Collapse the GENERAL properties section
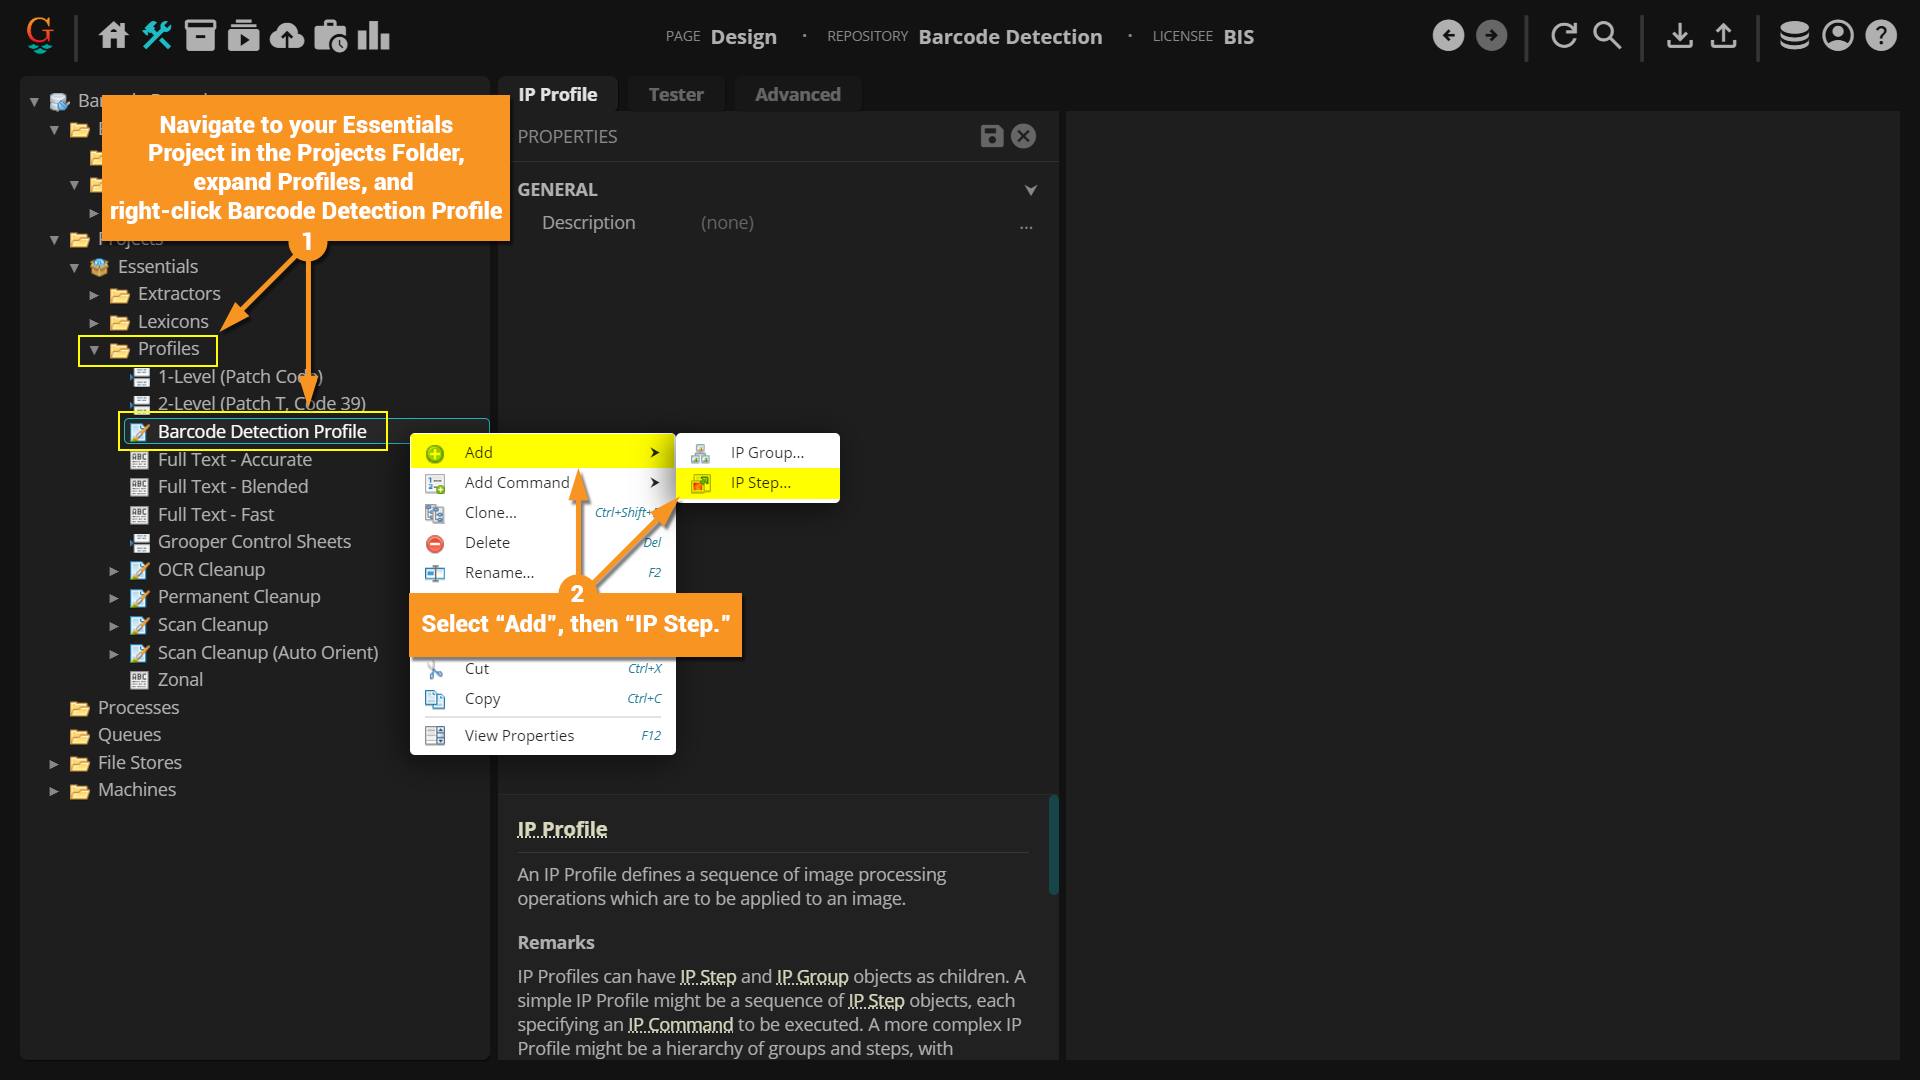This screenshot has width=1920, height=1080. pyautogui.click(x=1030, y=190)
